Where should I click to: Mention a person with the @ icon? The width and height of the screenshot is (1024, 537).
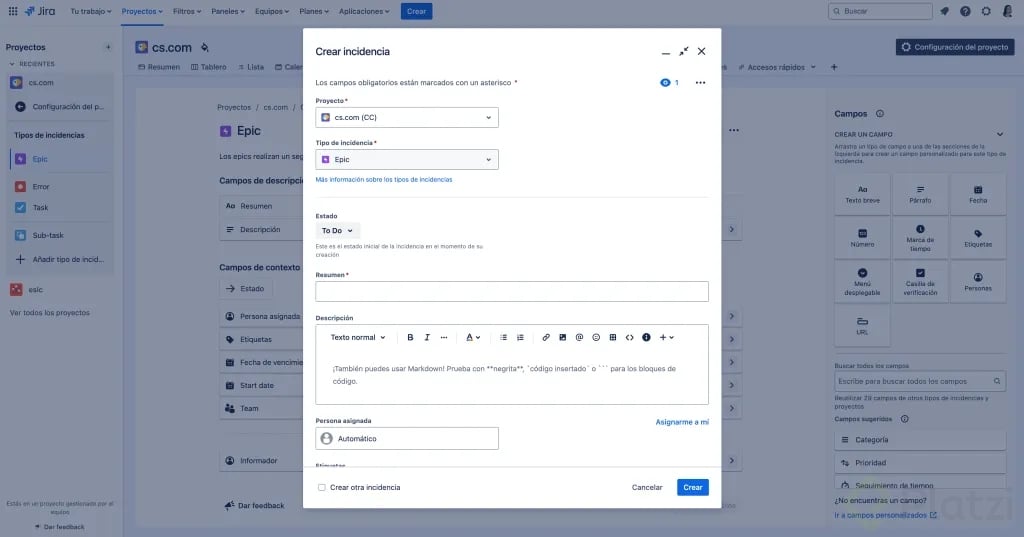coord(579,338)
